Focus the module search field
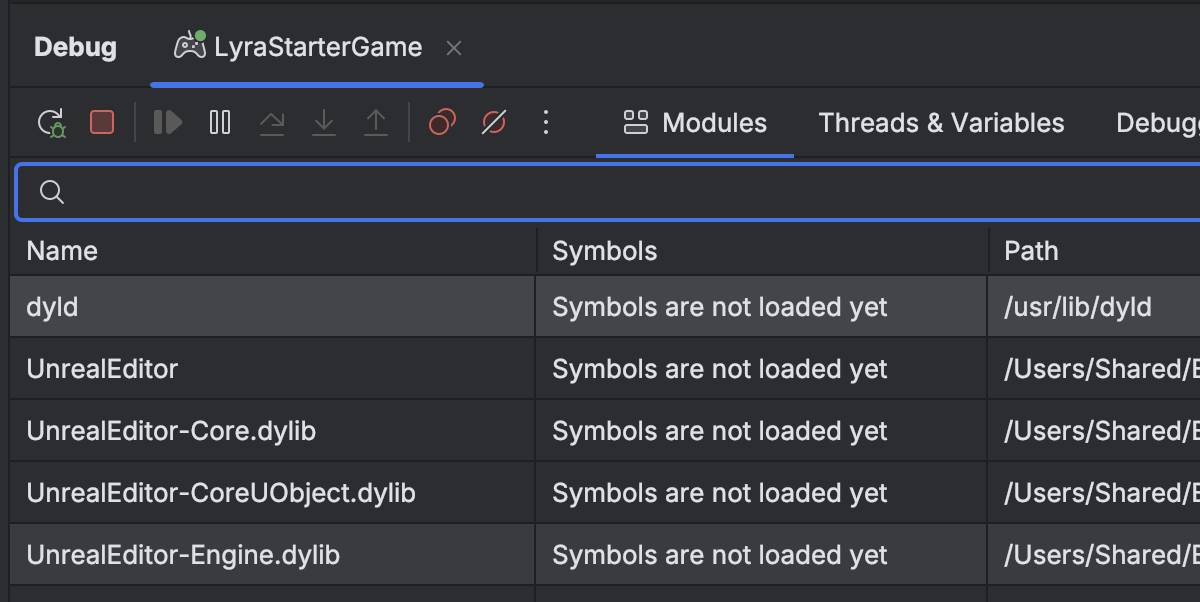The width and height of the screenshot is (1200, 602). (x=608, y=192)
